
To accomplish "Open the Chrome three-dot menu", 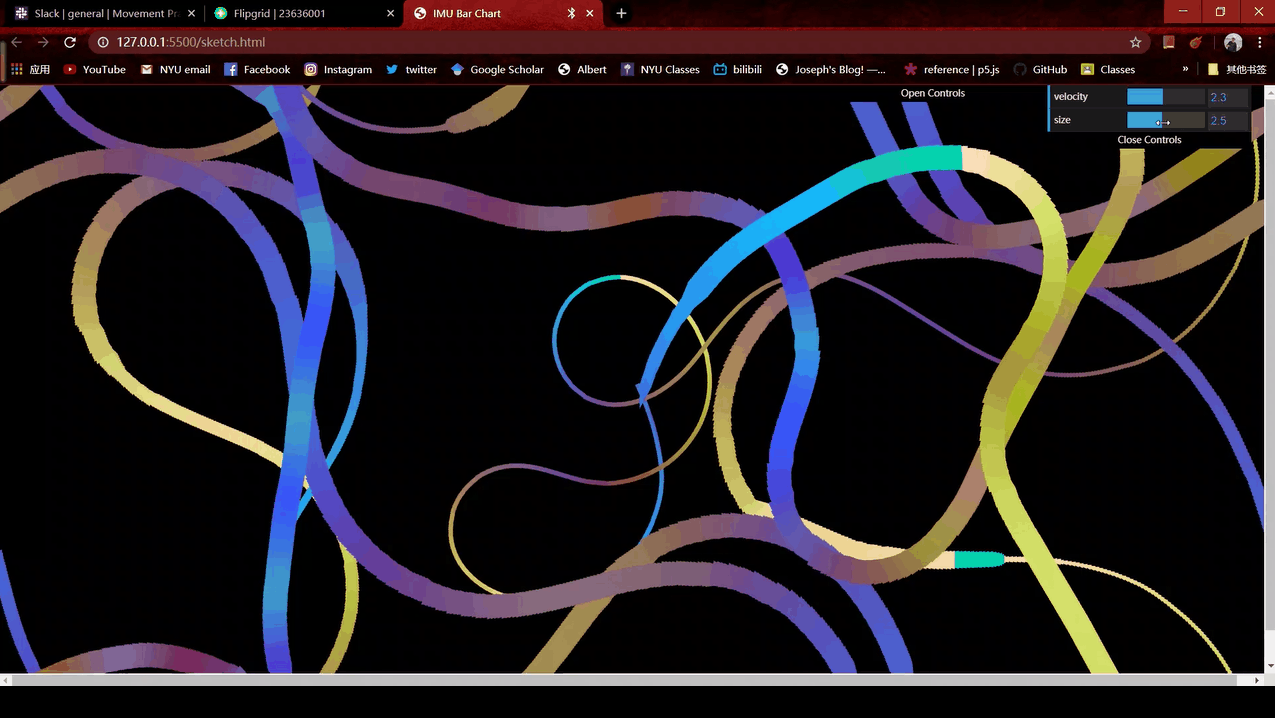I will pos(1259,42).
